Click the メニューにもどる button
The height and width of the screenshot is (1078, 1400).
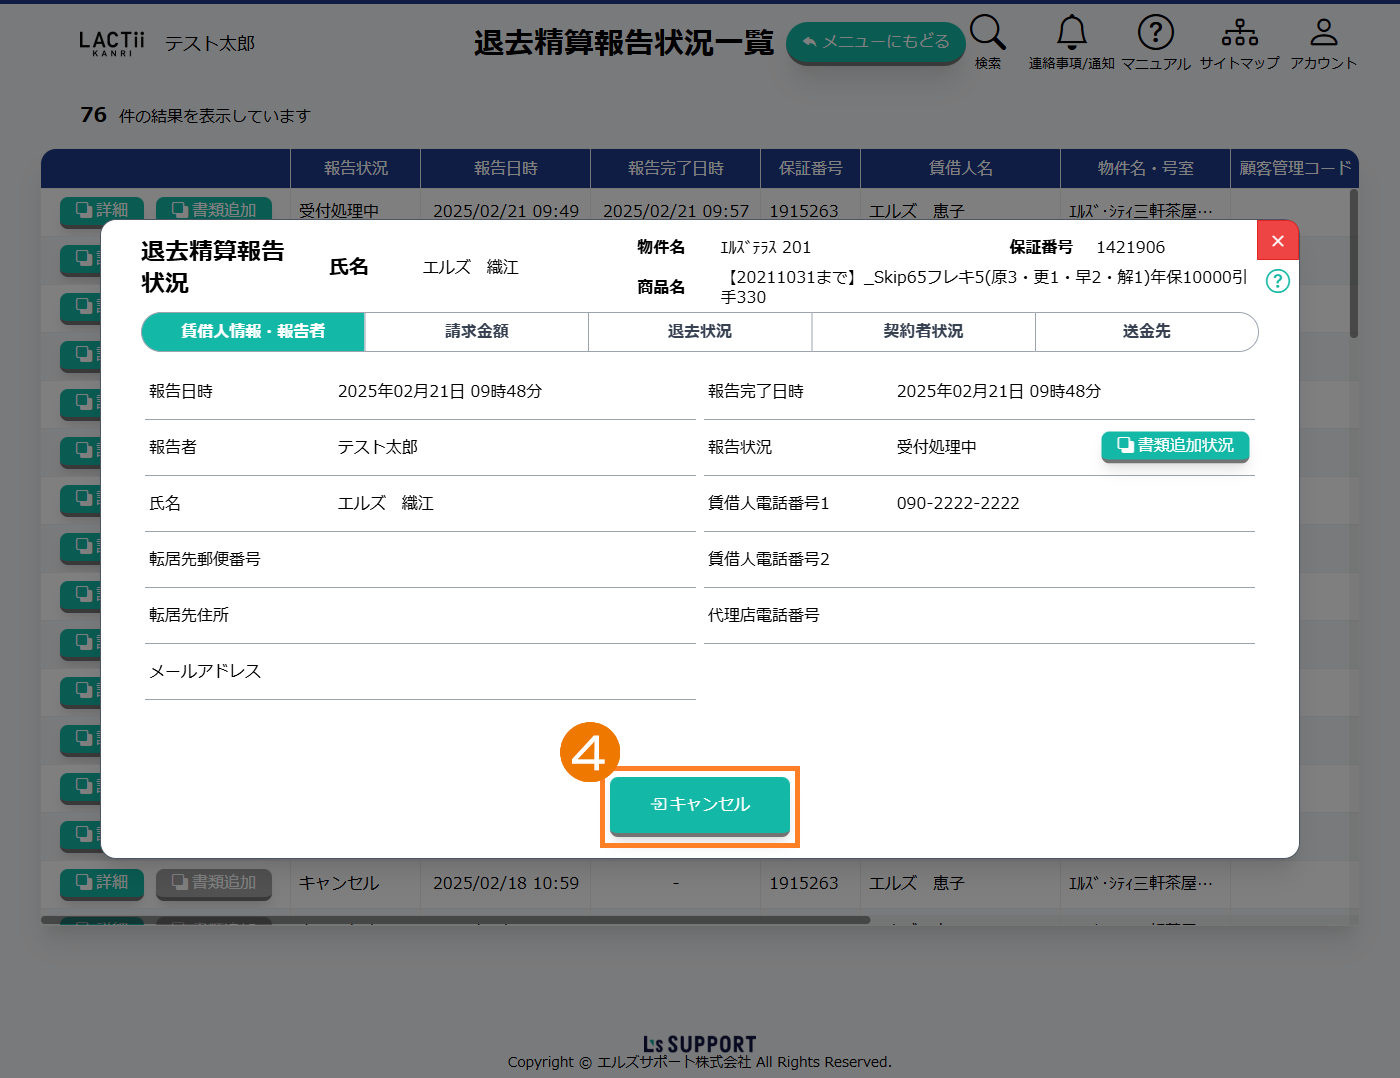(875, 42)
